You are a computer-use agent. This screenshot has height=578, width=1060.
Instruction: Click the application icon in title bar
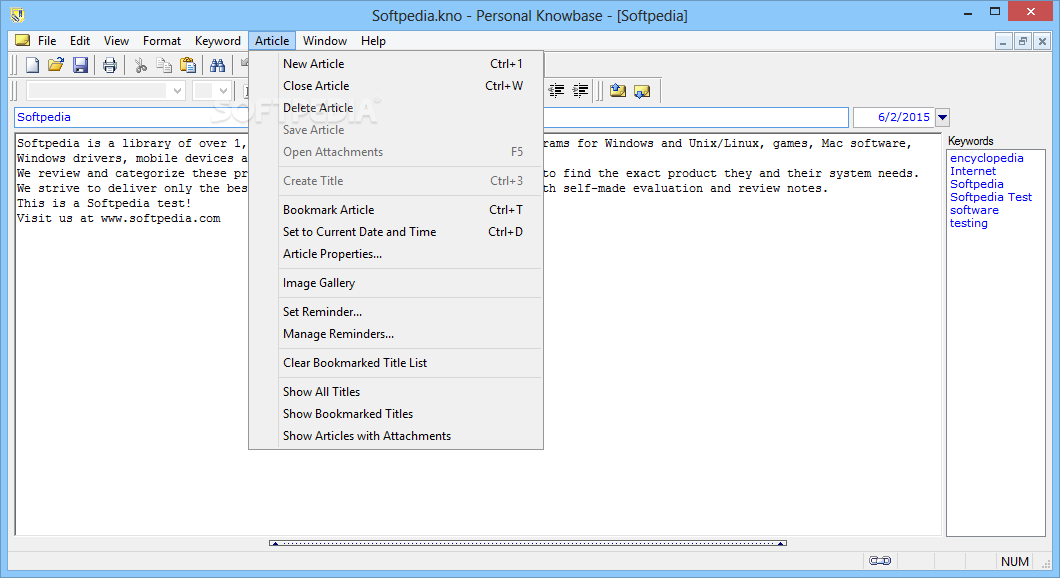[x=18, y=14]
